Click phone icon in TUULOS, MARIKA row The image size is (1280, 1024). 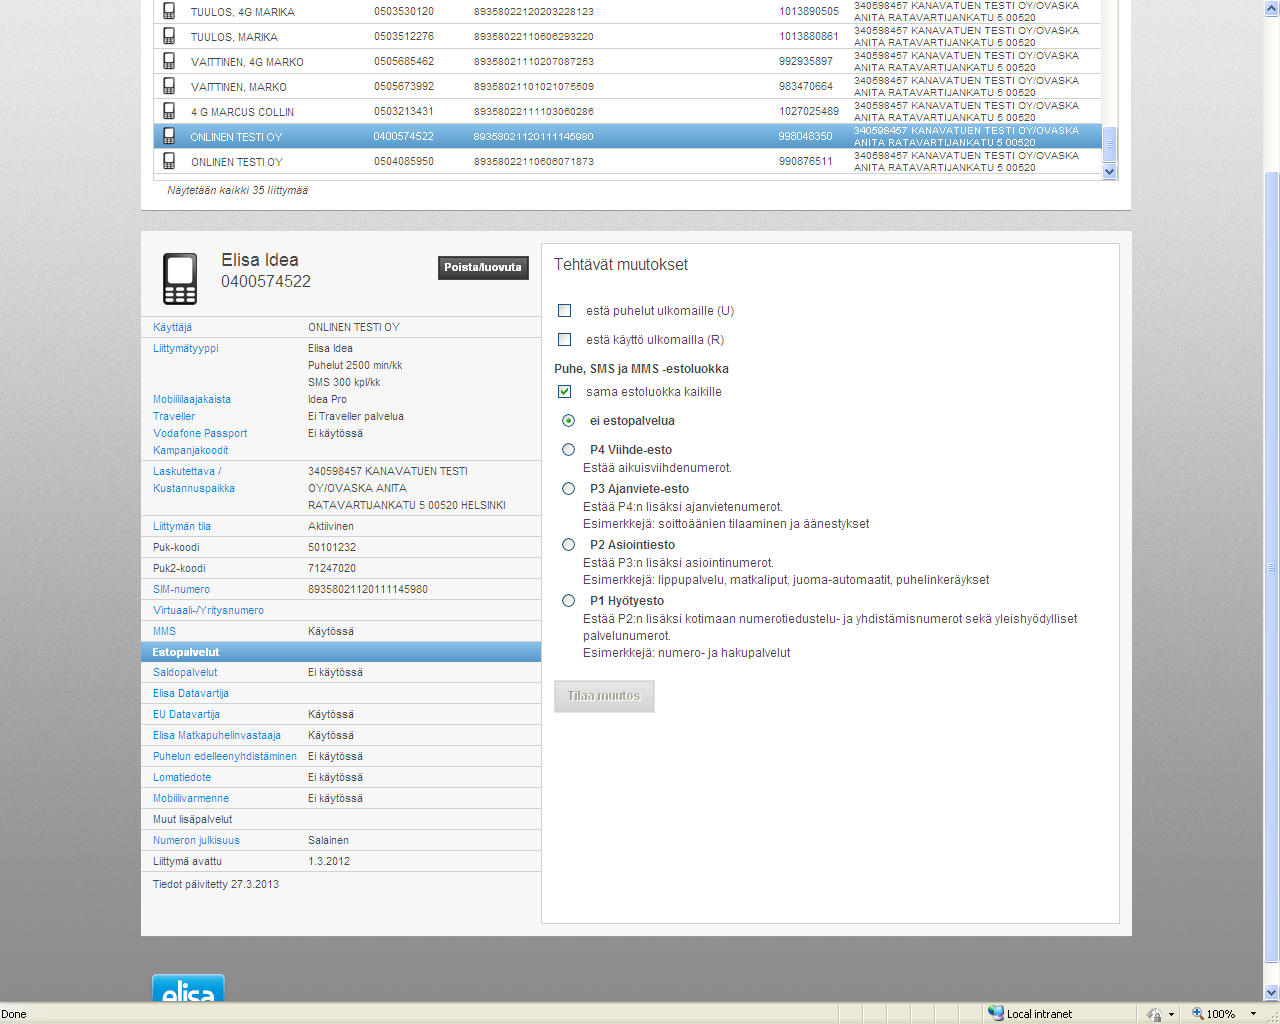[169, 36]
